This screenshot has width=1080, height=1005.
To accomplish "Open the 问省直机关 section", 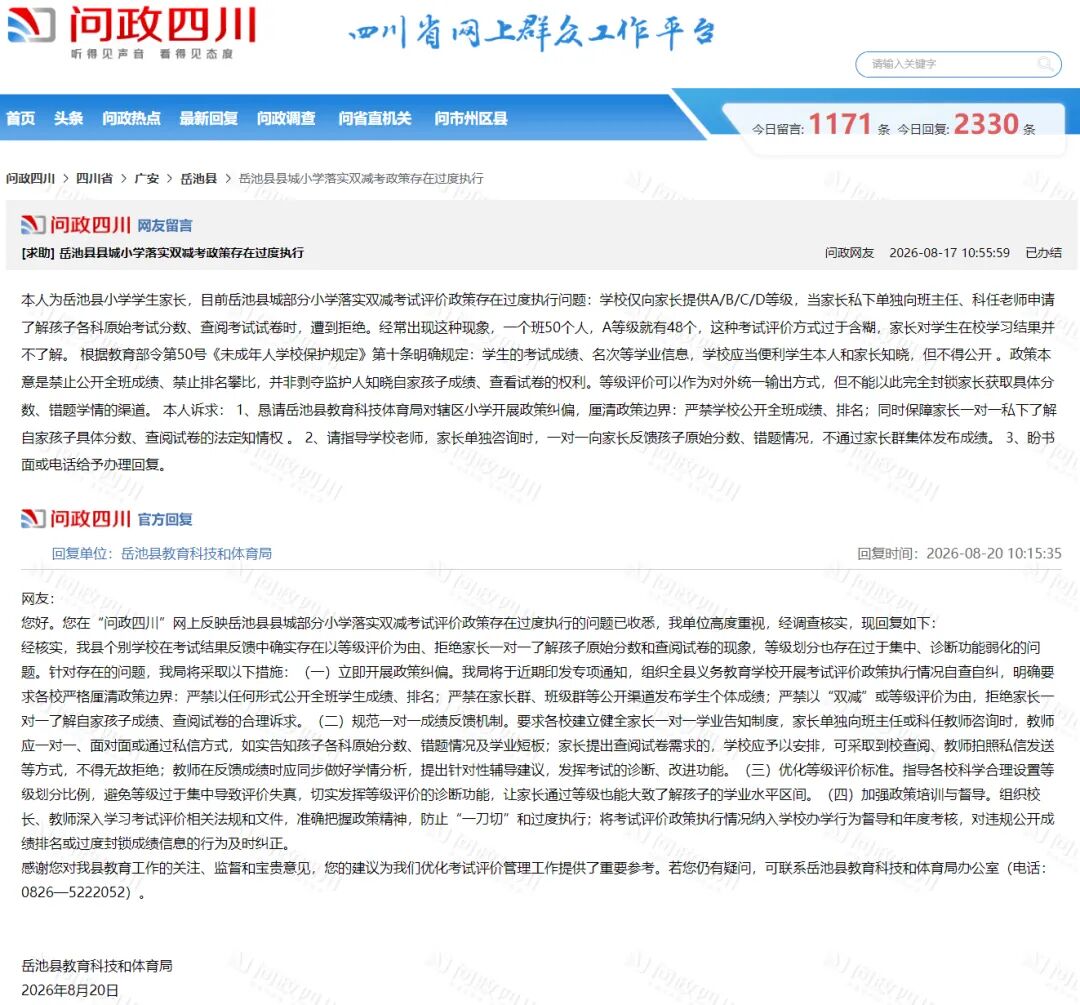I will pyautogui.click(x=375, y=118).
